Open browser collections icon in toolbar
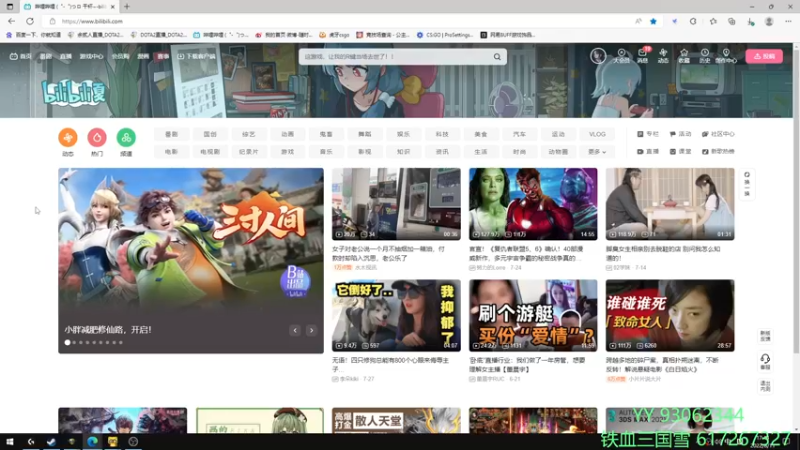This screenshot has width=800, height=450. point(732,21)
